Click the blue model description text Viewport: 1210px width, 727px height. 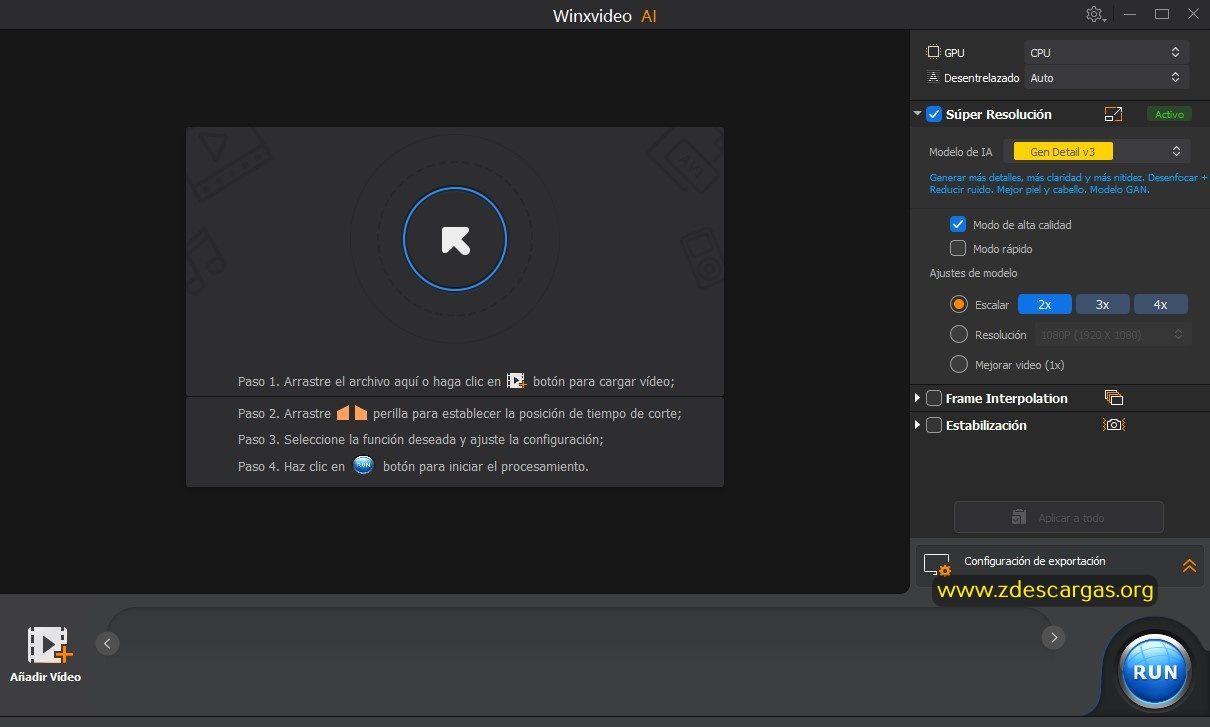click(x=1068, y=182)
